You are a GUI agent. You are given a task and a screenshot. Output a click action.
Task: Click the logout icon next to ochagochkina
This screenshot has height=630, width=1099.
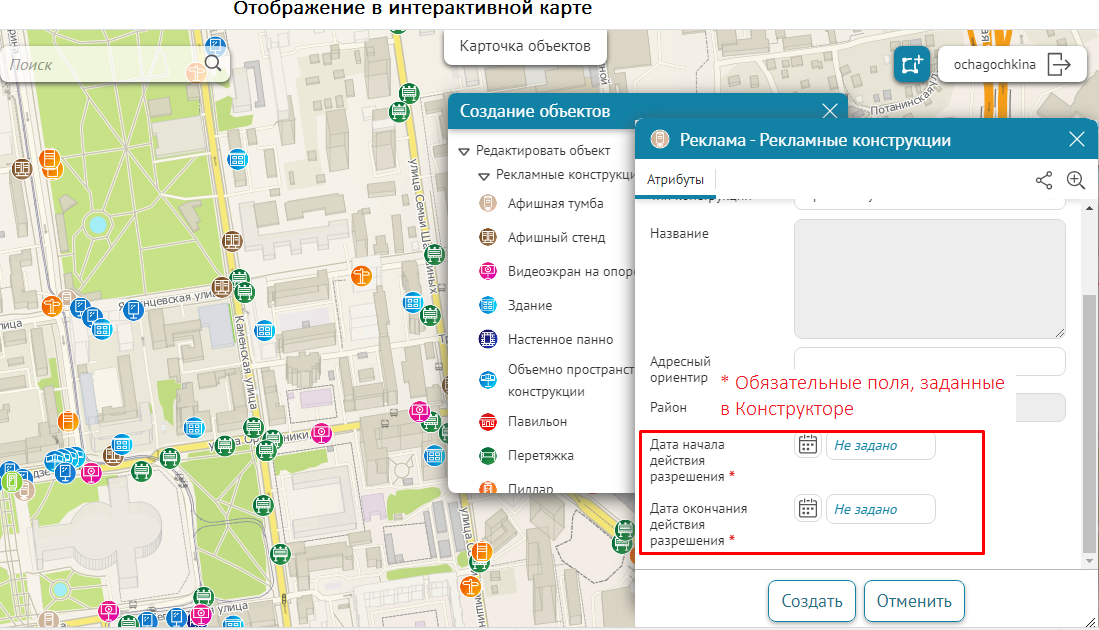[1059, 64]
